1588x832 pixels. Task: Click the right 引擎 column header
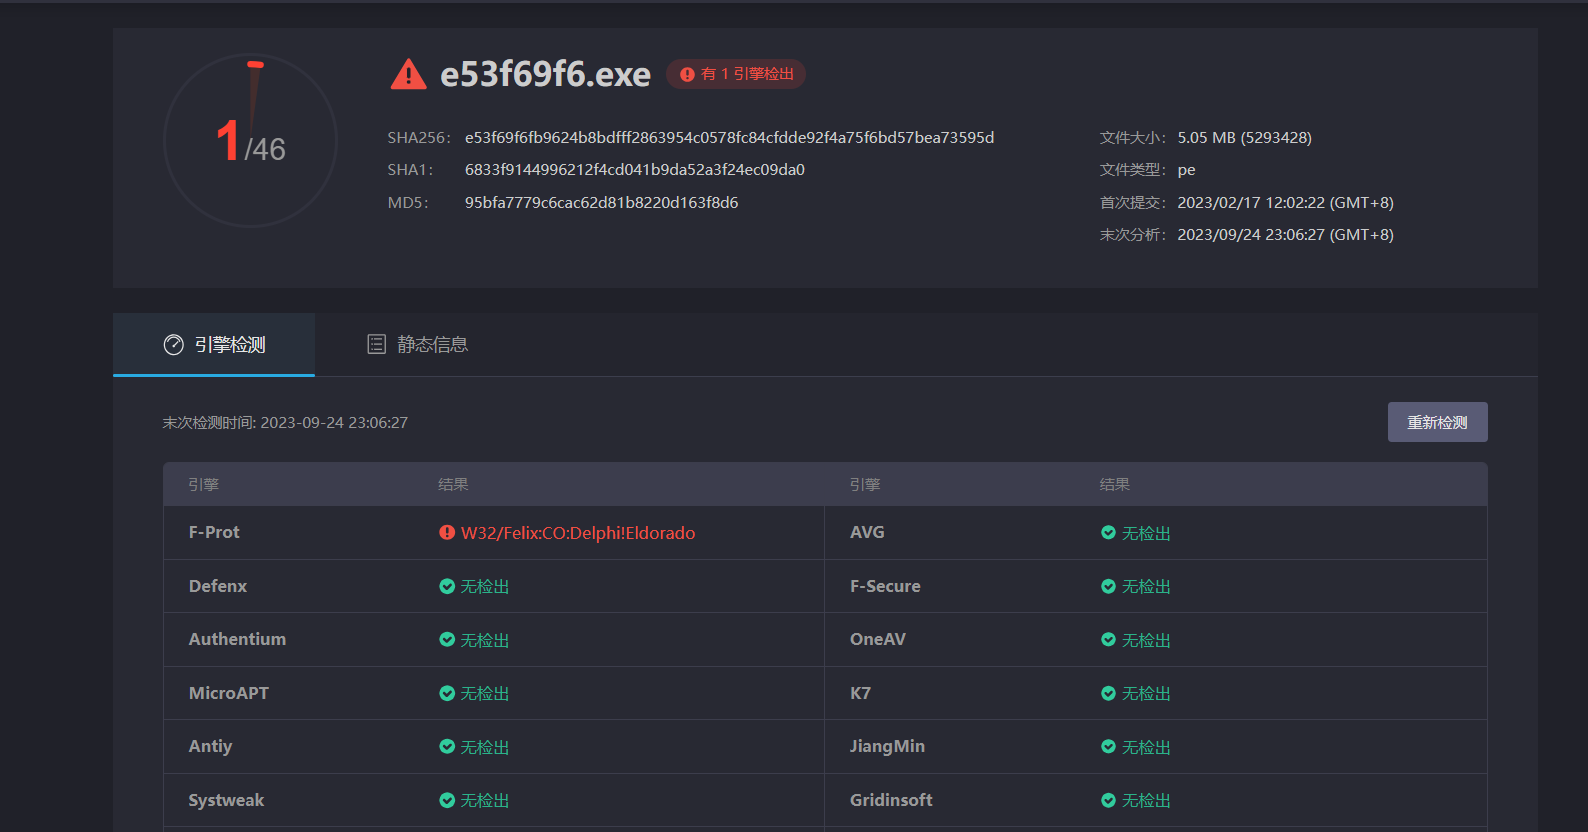[x=865, y=485]
